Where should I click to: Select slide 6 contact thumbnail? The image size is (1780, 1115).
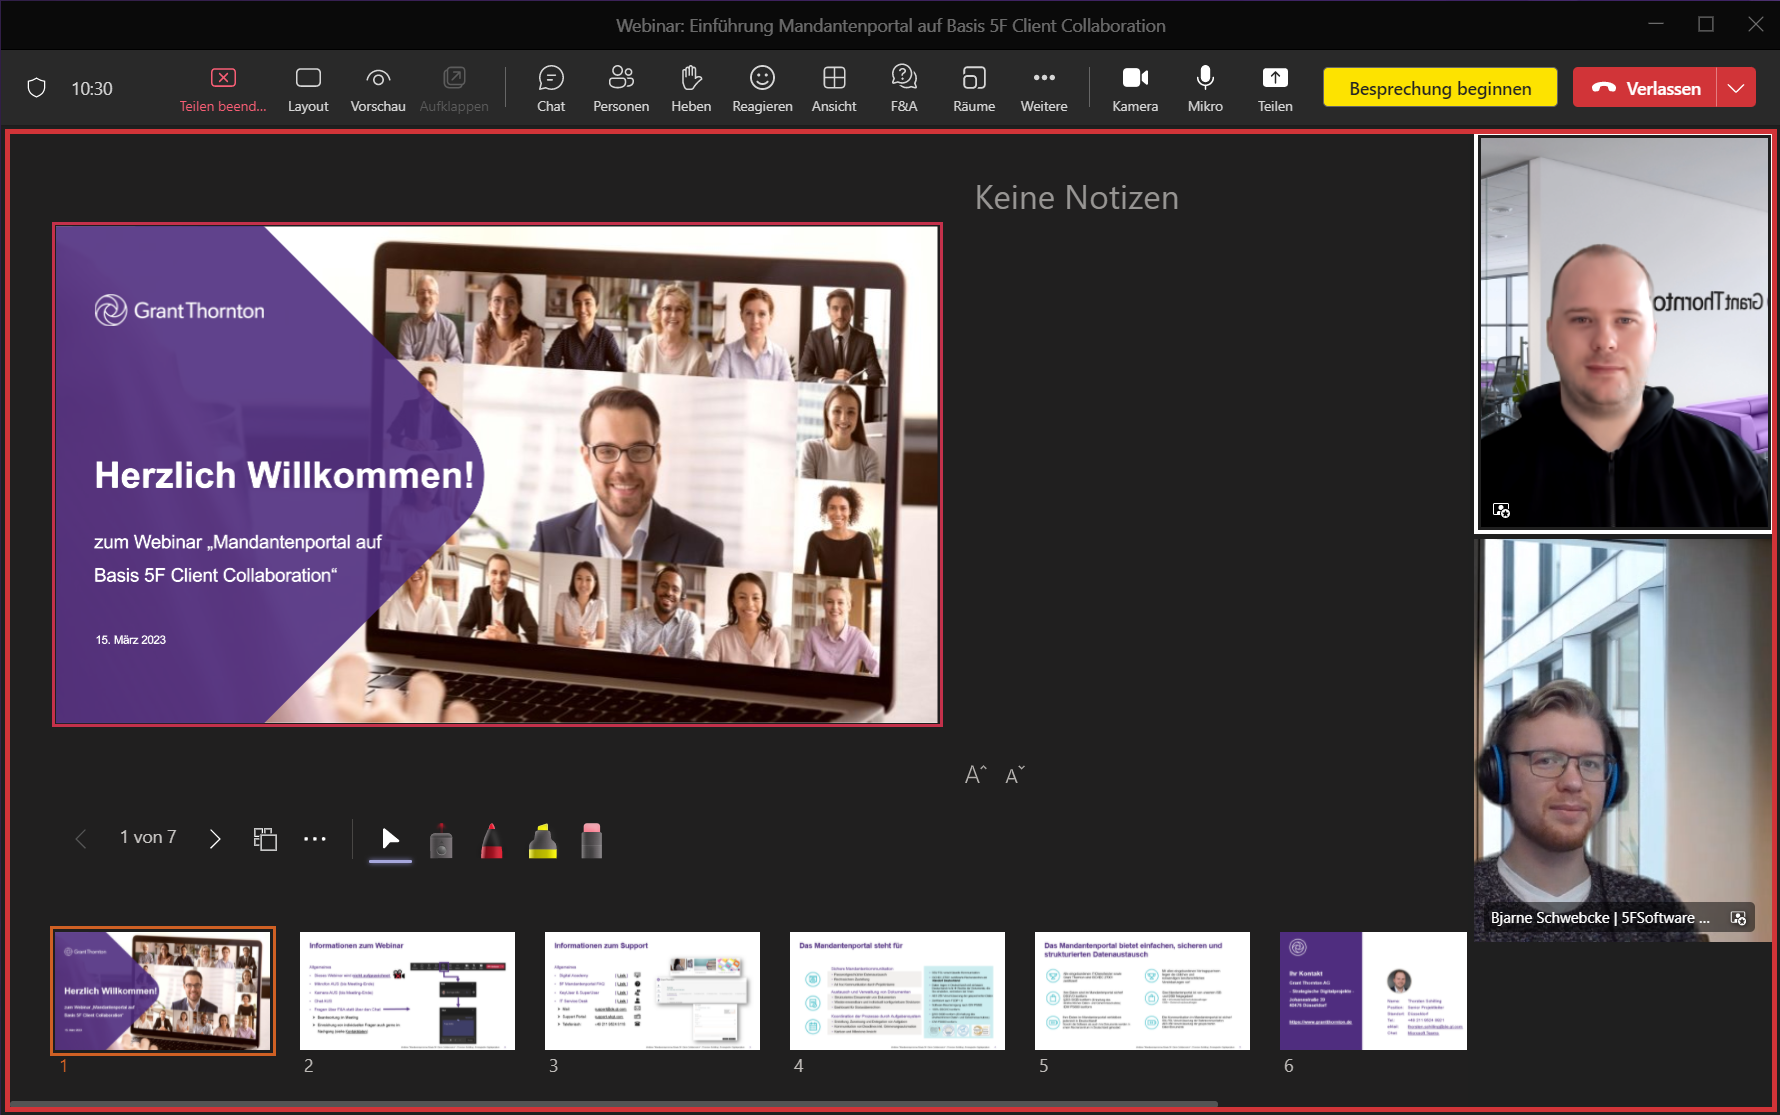(x=1373, y=990)
